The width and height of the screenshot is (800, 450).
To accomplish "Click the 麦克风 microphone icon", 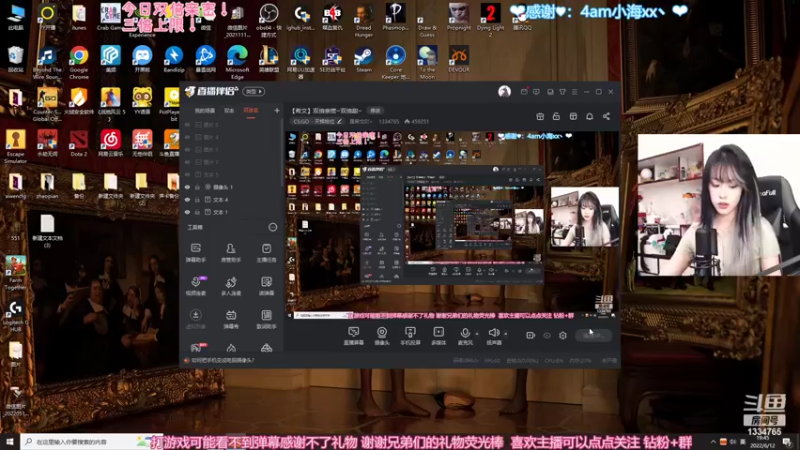I will (465, 333).
